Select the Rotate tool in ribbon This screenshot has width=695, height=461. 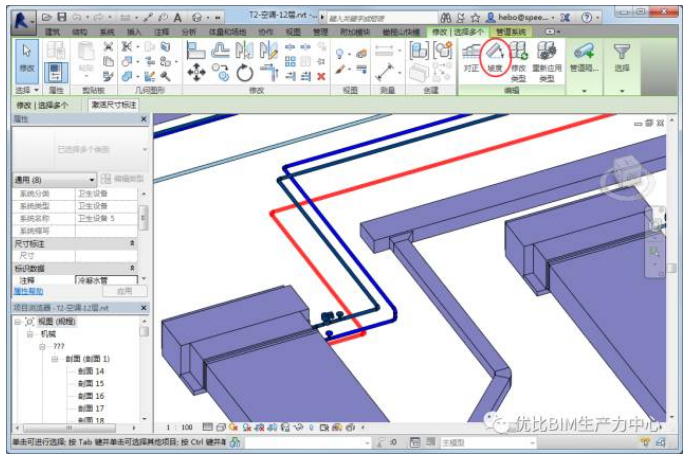click(244, 73)
